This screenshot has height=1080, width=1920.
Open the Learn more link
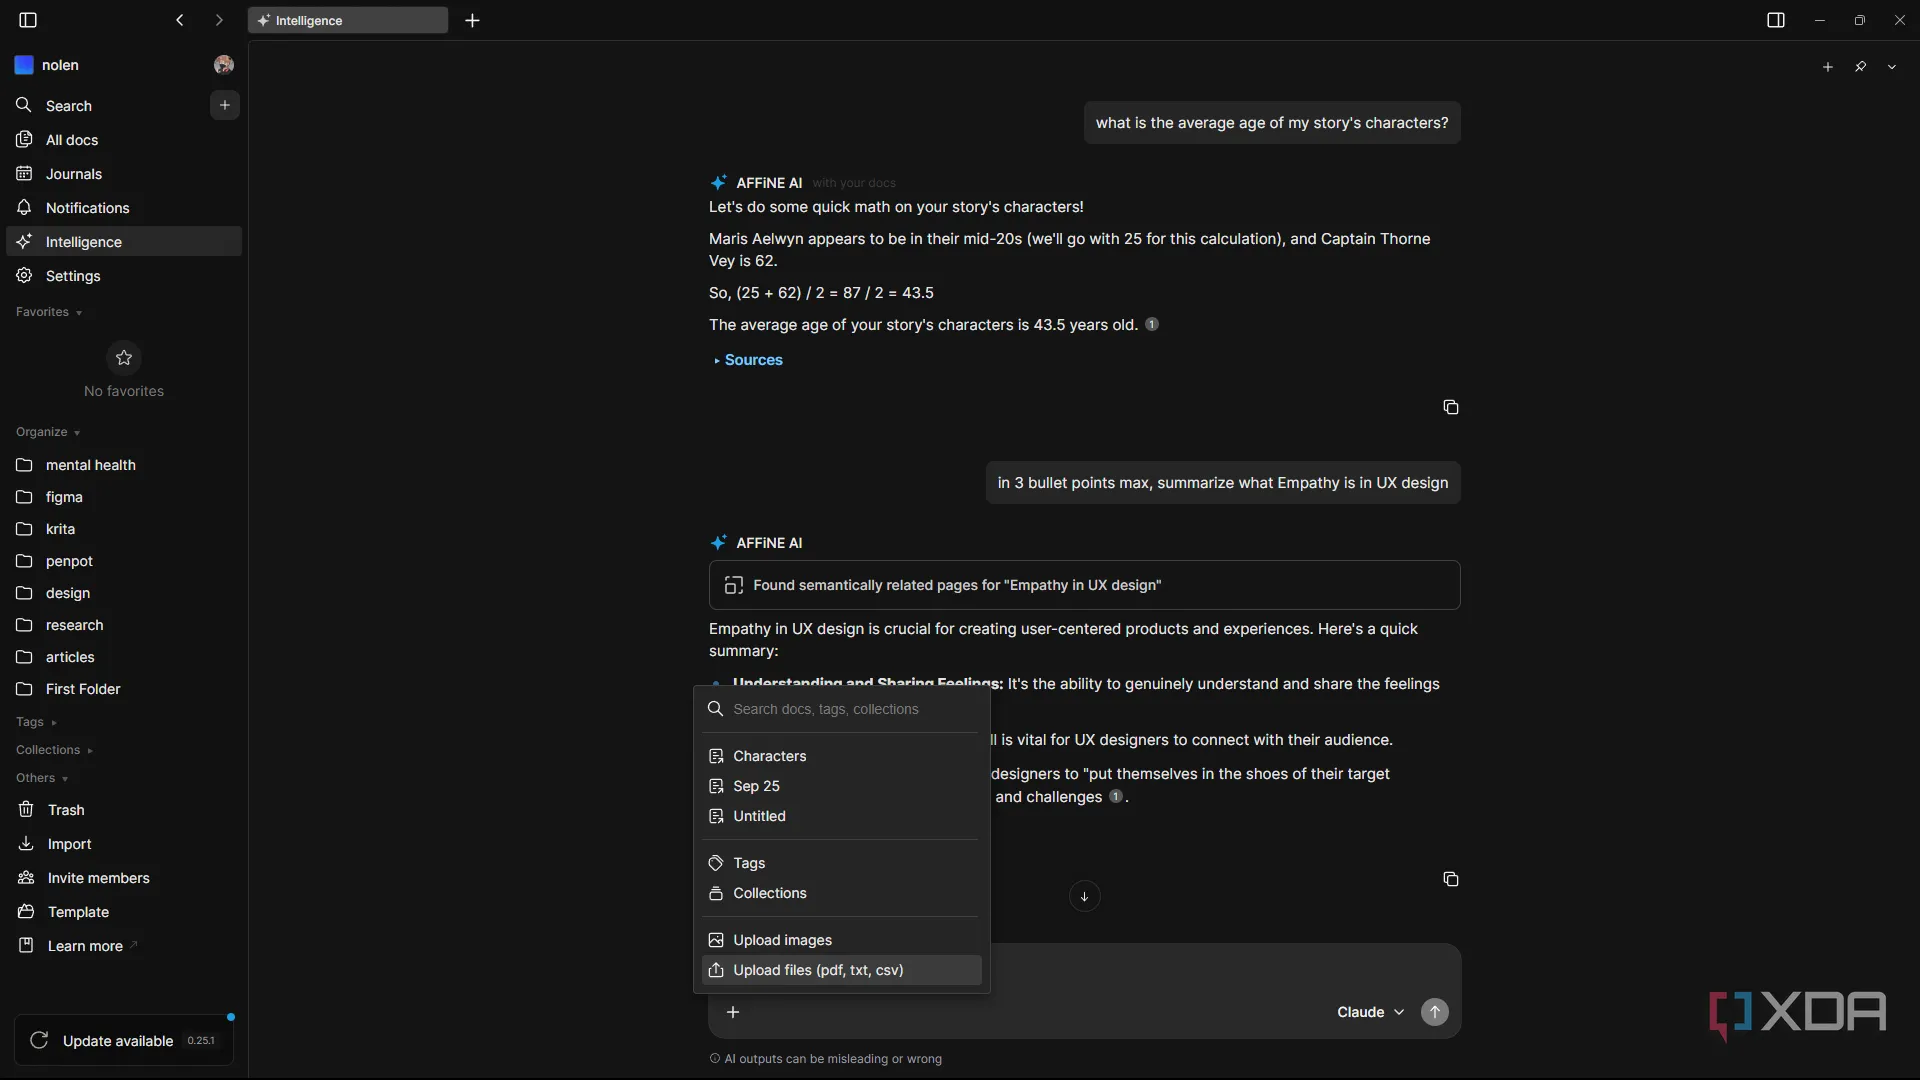coord(80,945)
